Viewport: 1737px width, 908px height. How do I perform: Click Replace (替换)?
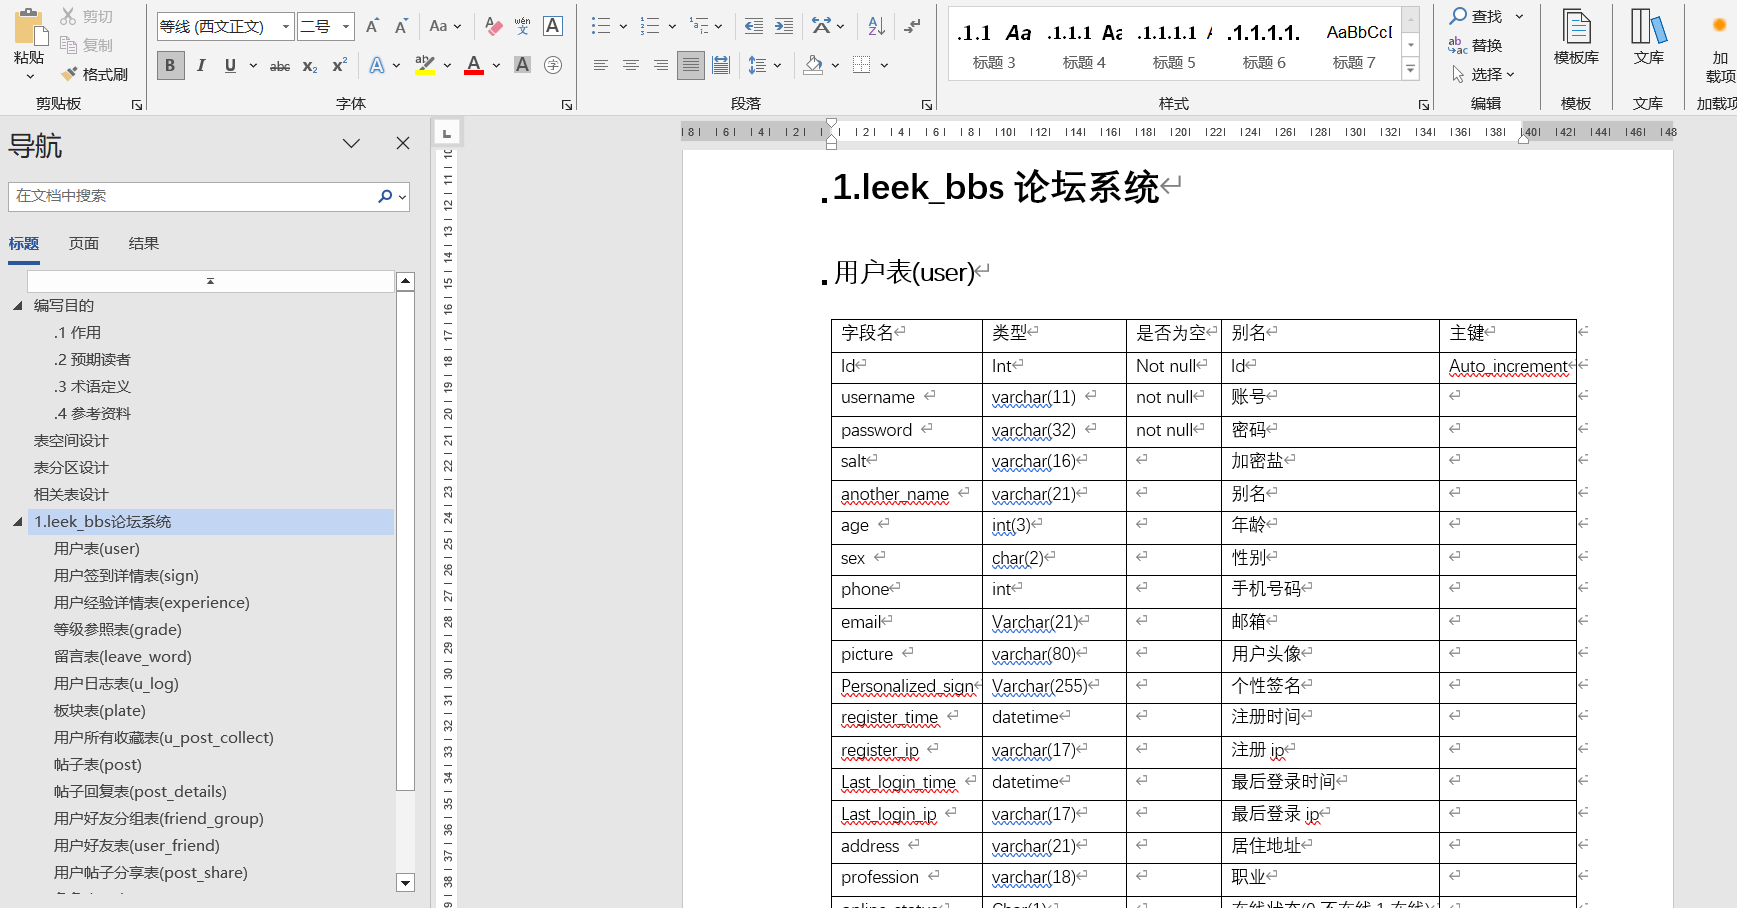click(x=1476, y=45)
